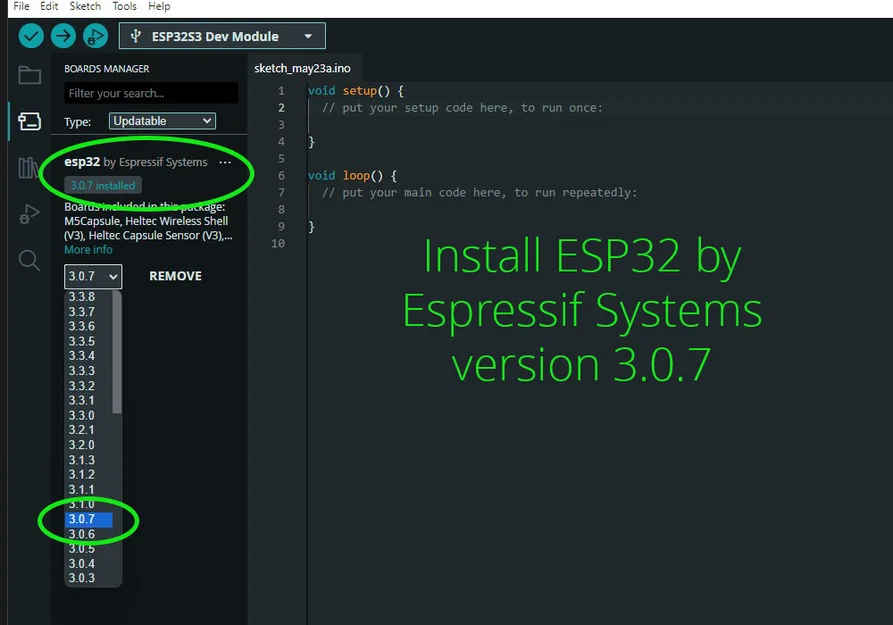This screenshot has height=625, width=893.
Task: Select version 3.1.2 in the list
Action: (x=88, y=475)
